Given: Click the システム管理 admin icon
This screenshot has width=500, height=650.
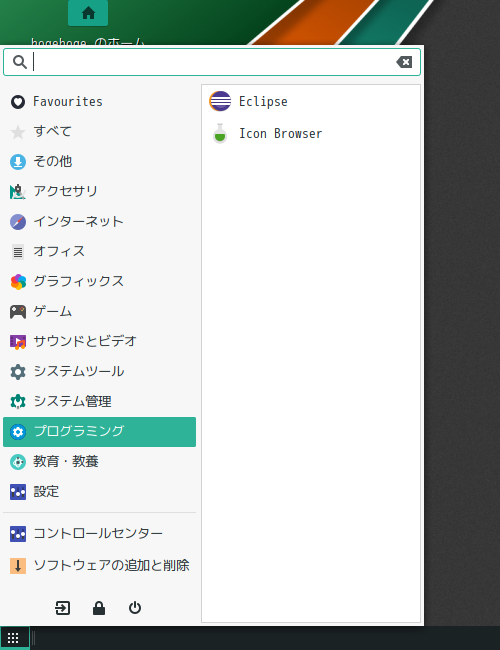Looking at the screenshot, I should pos(18,402).
